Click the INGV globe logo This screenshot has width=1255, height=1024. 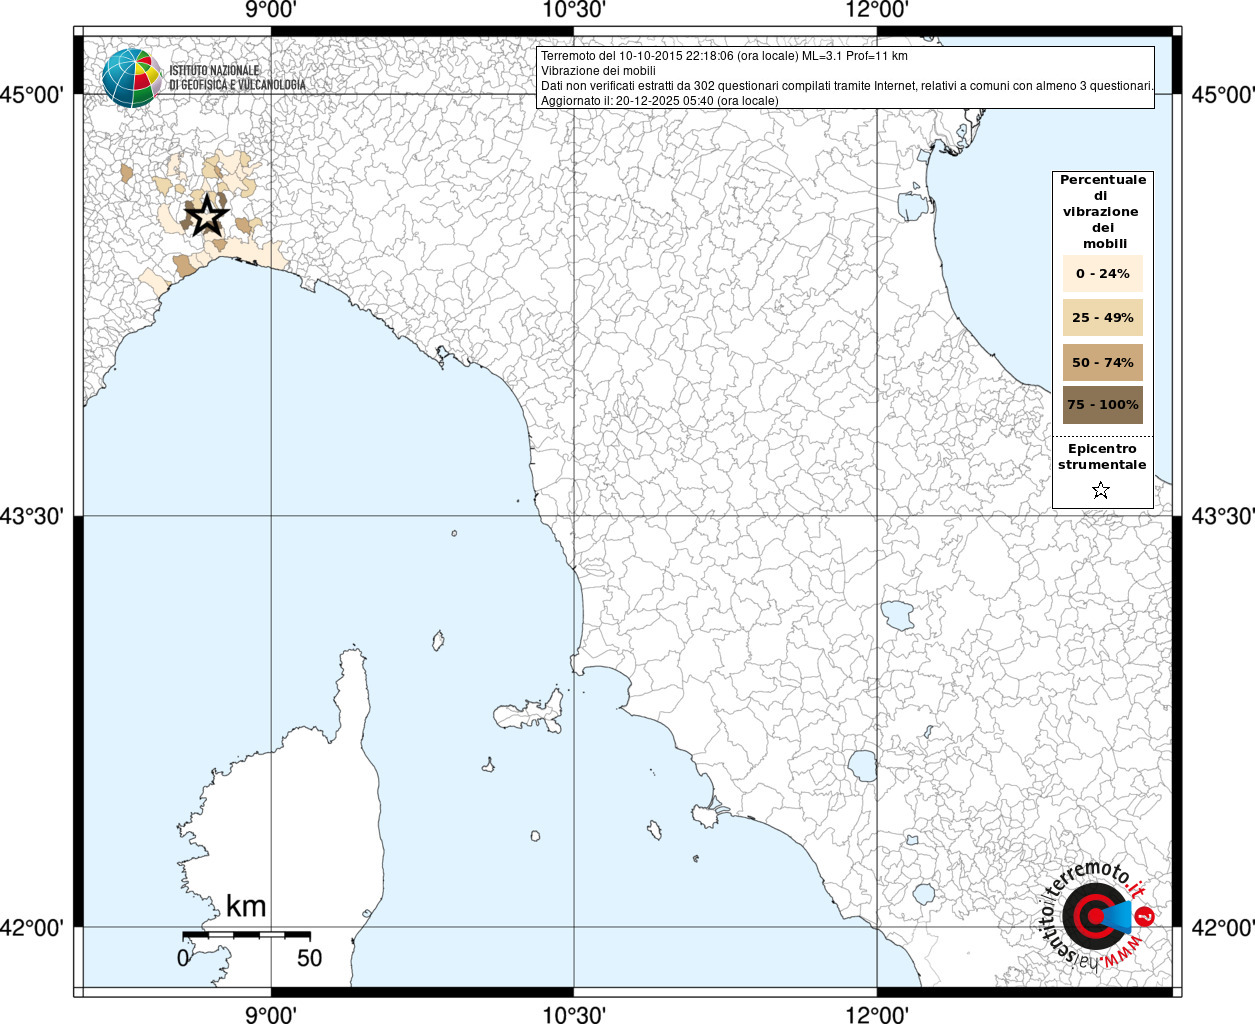pos(132,78)
